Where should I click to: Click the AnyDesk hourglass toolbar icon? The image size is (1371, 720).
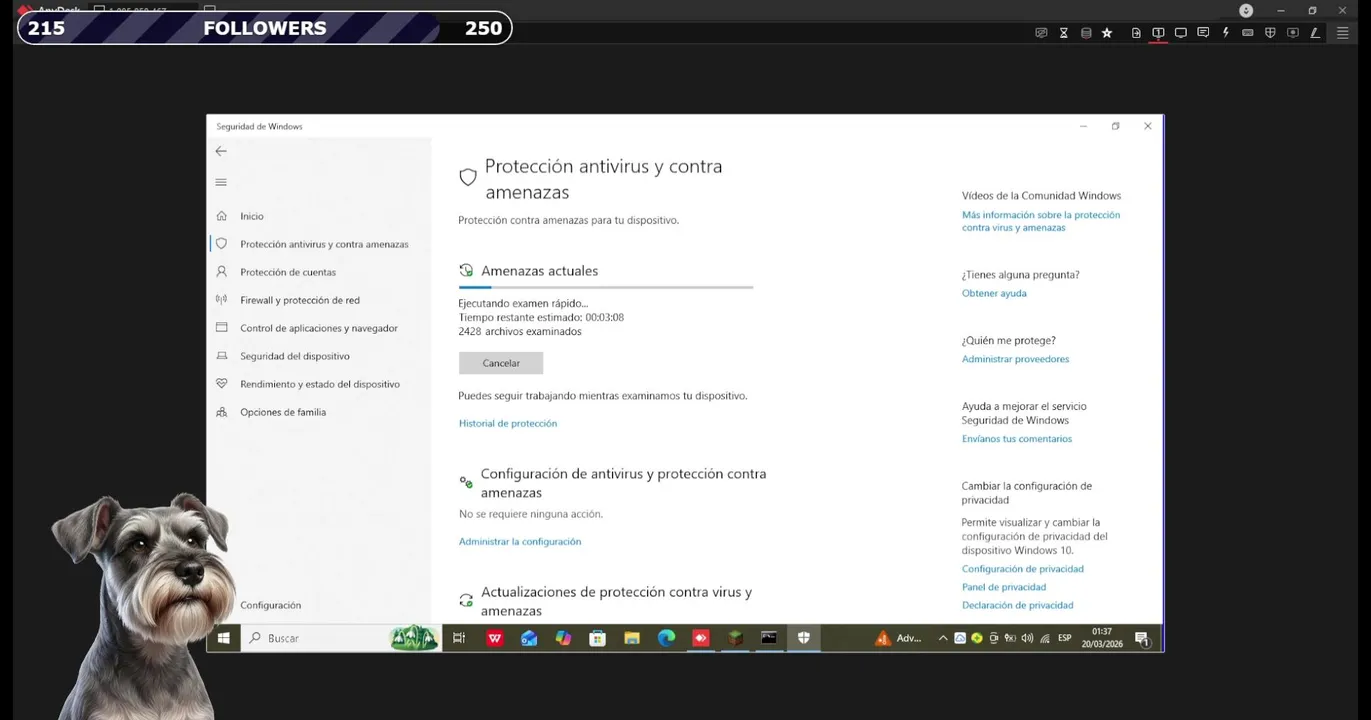(x=1064, y=33)
